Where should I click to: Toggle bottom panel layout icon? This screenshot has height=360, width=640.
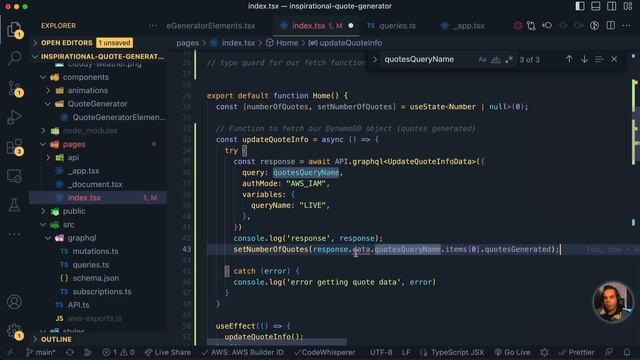pos(596,6)
